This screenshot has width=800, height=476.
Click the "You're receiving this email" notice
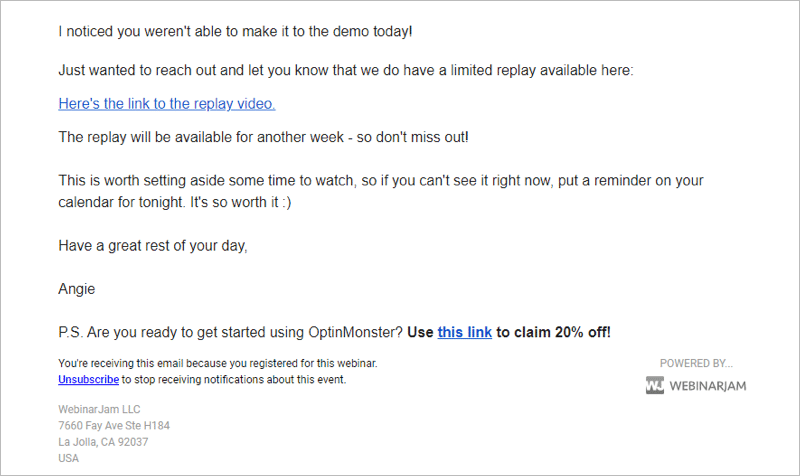coord(218,363)
